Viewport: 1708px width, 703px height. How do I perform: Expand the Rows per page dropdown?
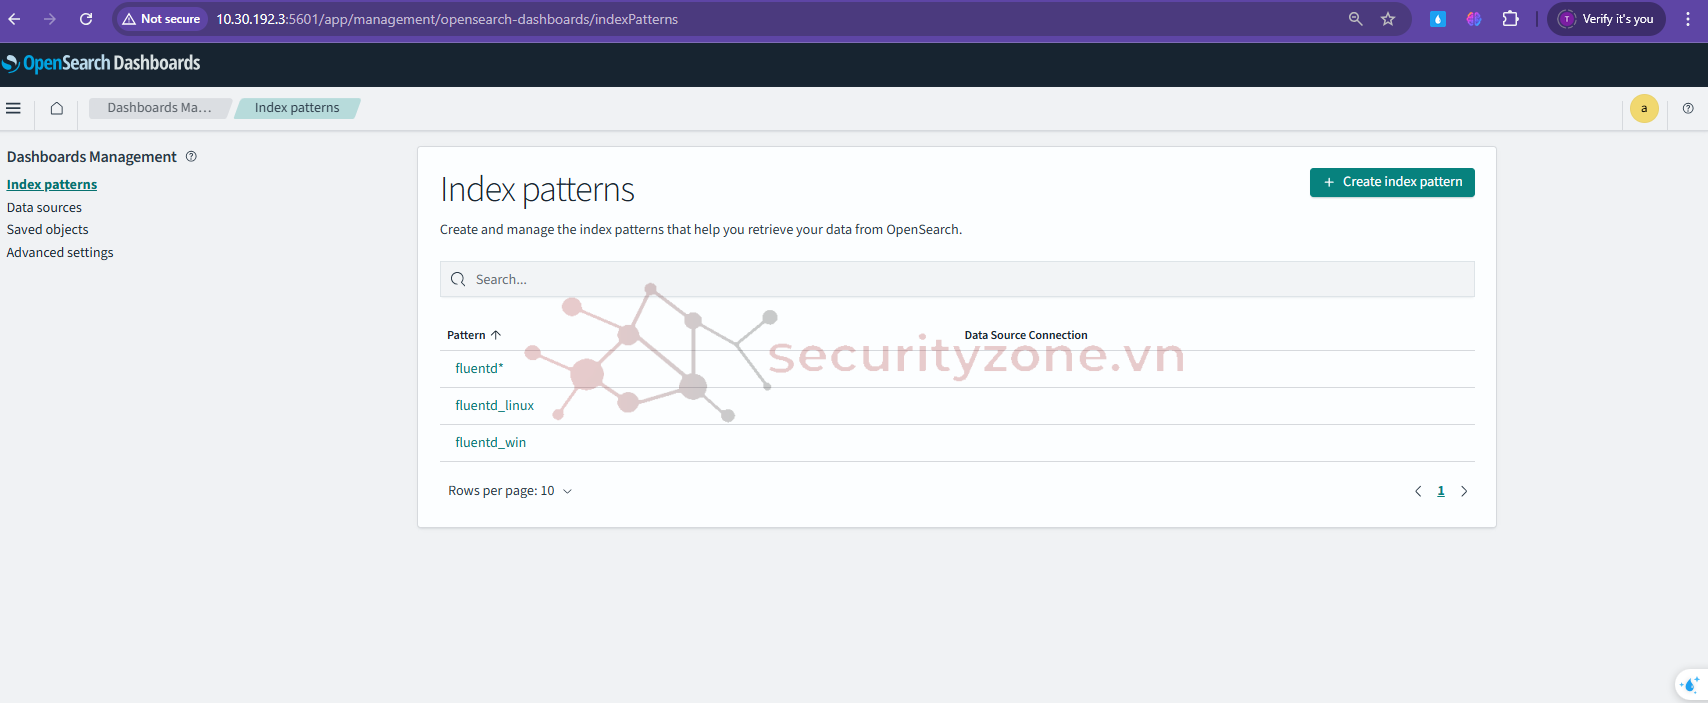510,491
